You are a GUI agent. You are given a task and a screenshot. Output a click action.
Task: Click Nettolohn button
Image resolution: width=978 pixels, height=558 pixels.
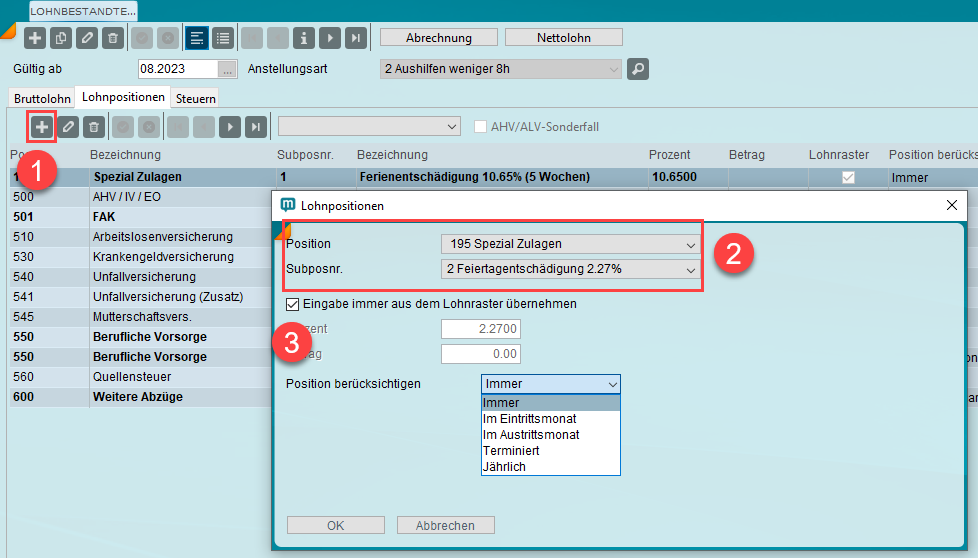click(564, 37)
